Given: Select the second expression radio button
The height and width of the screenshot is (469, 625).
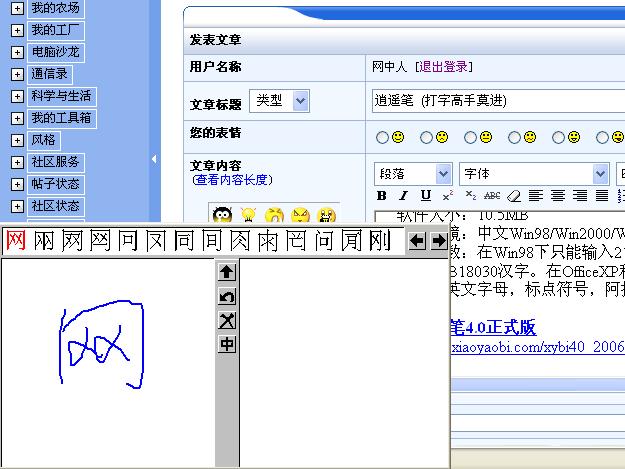Looking at the screenshot, I should pos(426,137).
